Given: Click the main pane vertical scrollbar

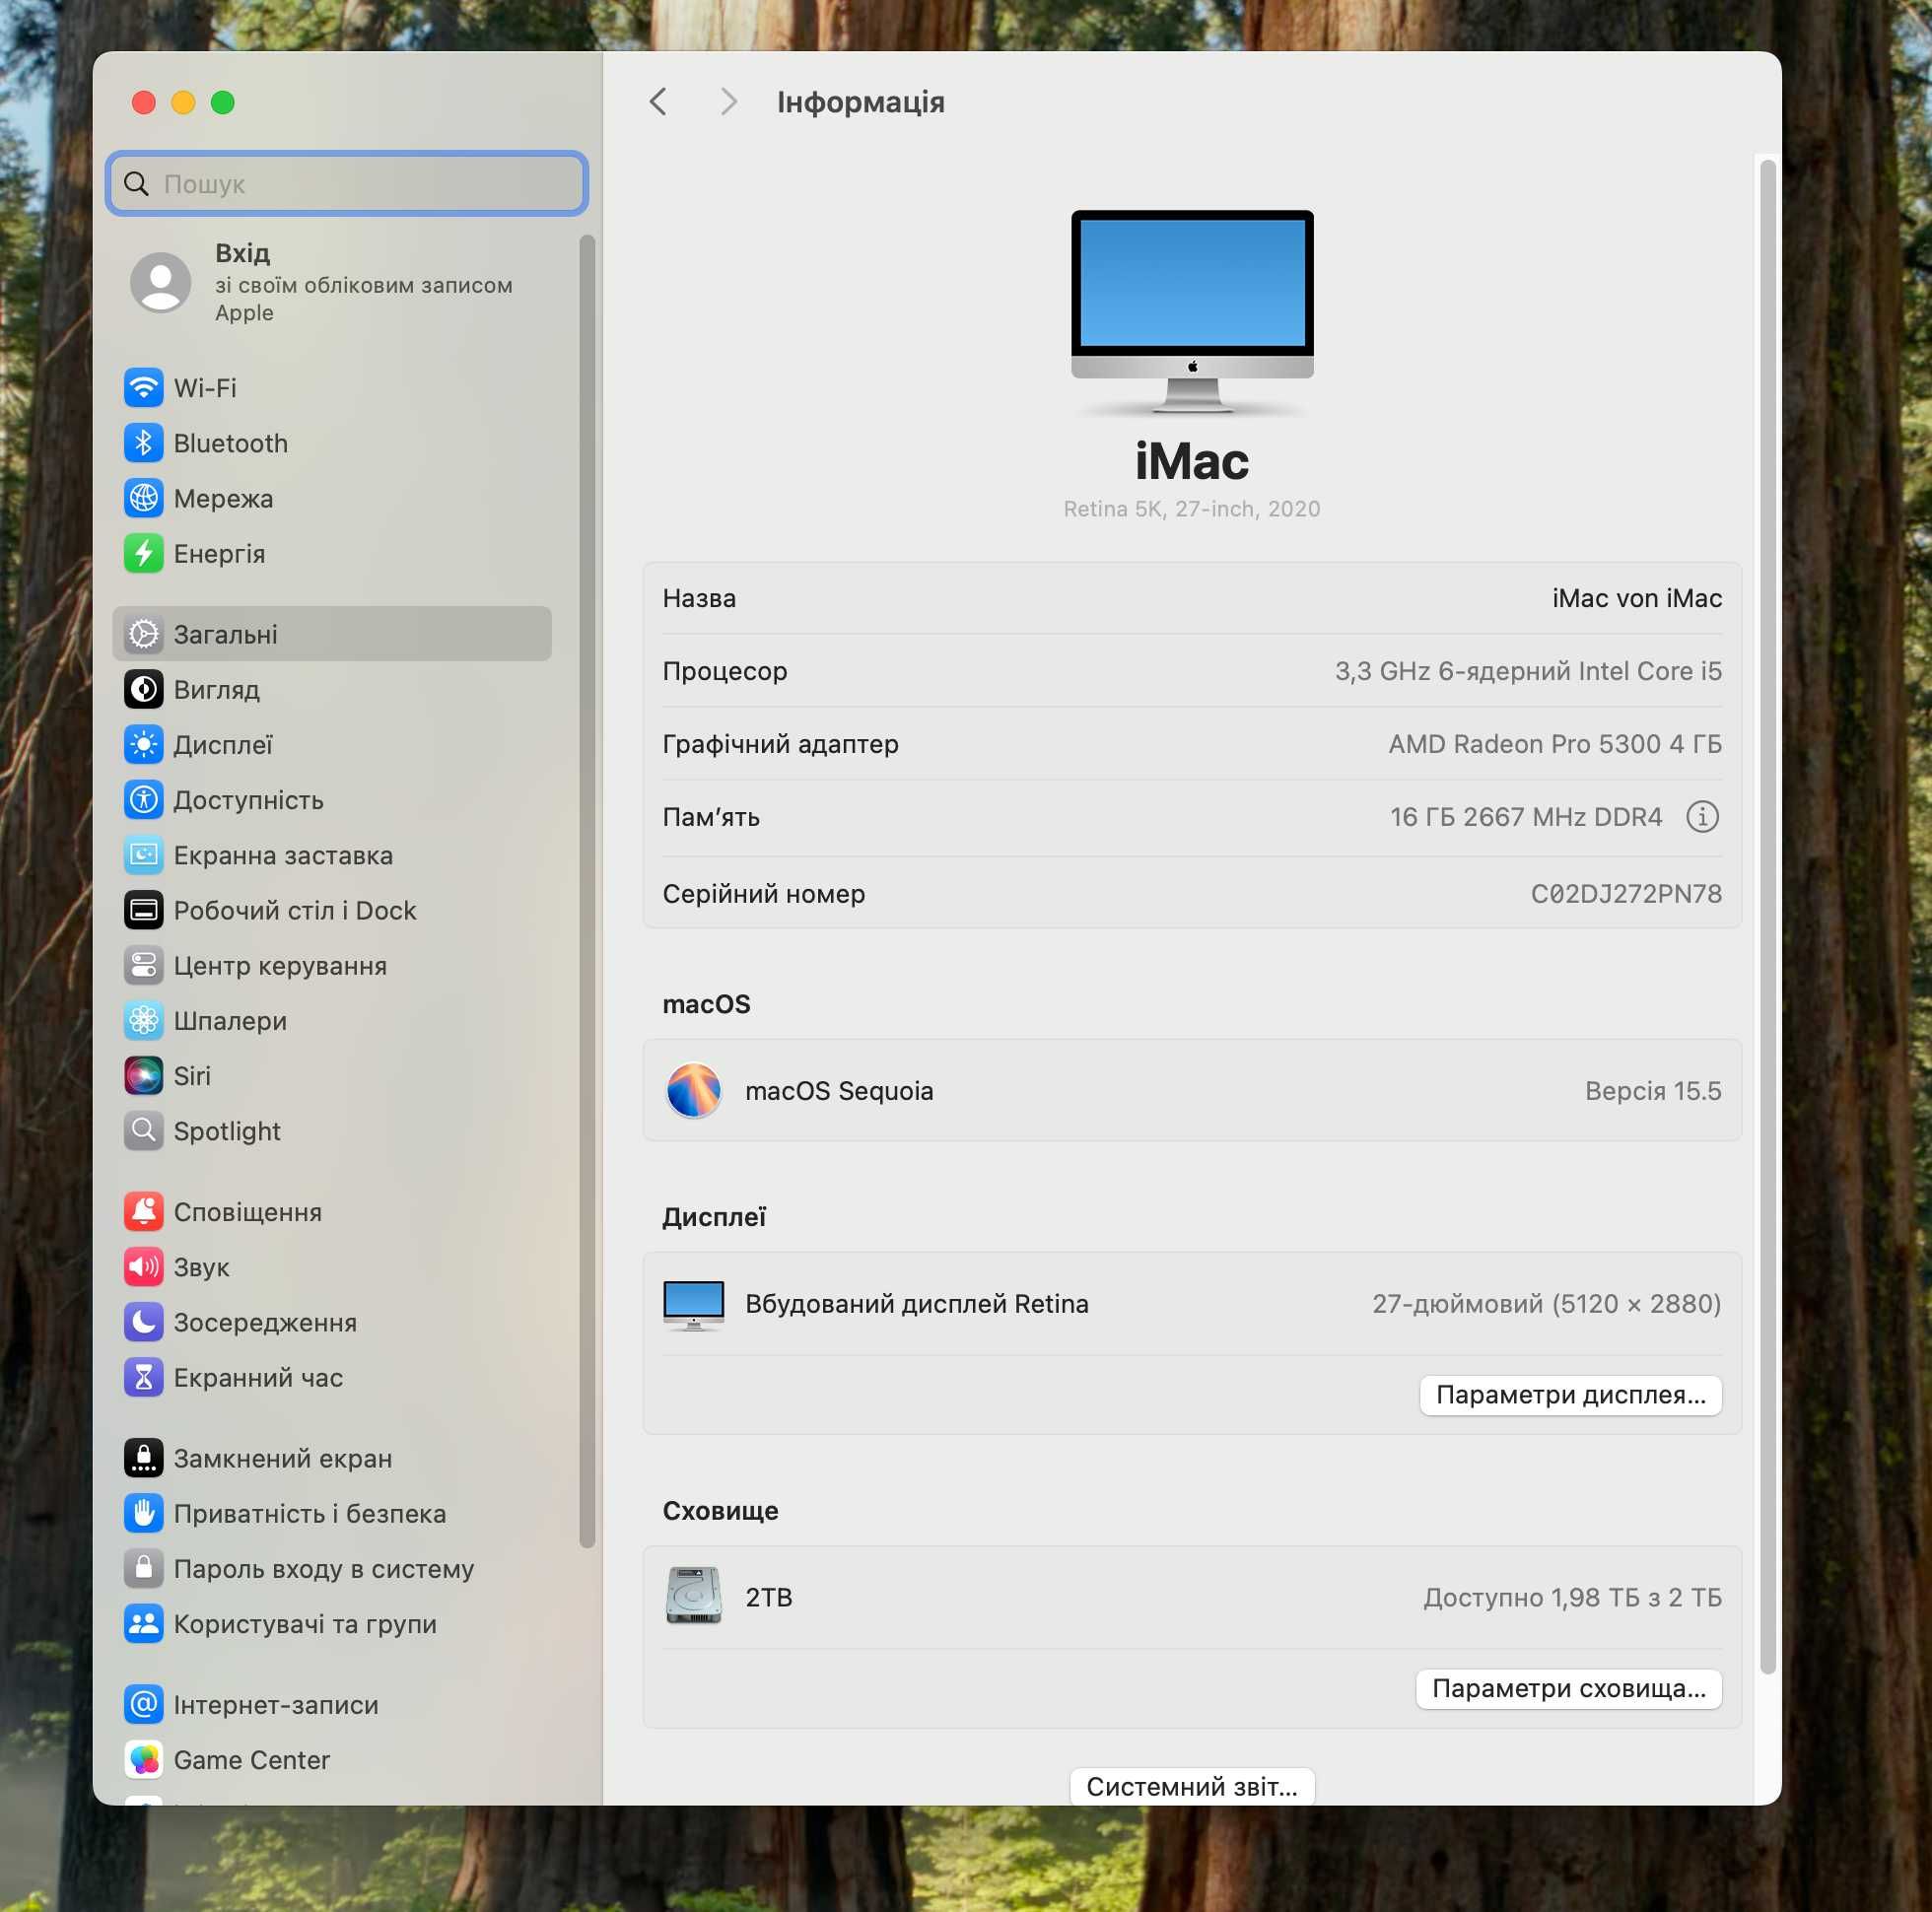Looking at the screenshot, I should [x=1767, y=915].
